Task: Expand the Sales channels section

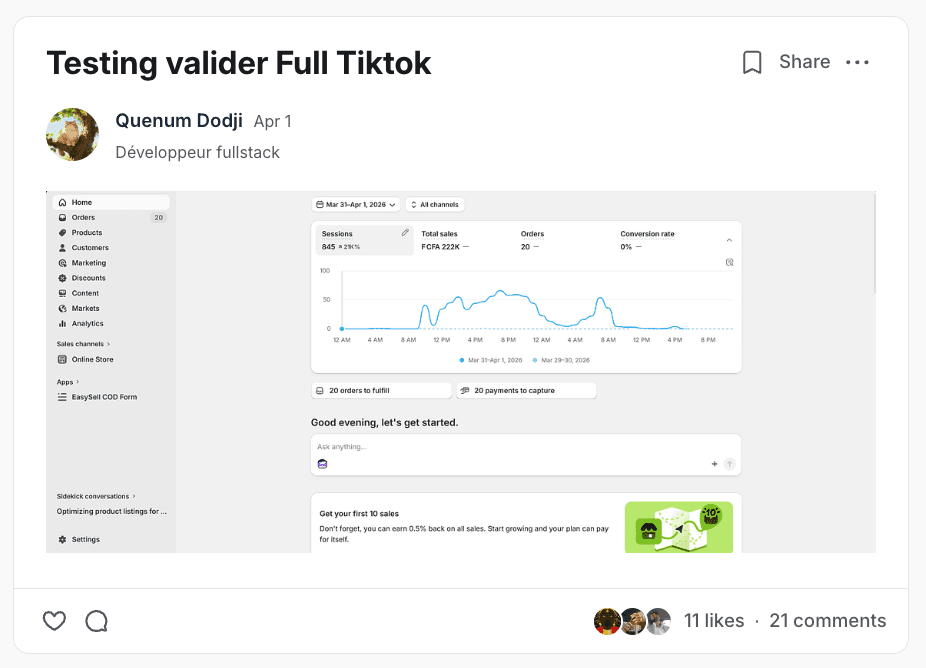Action: 83,344
